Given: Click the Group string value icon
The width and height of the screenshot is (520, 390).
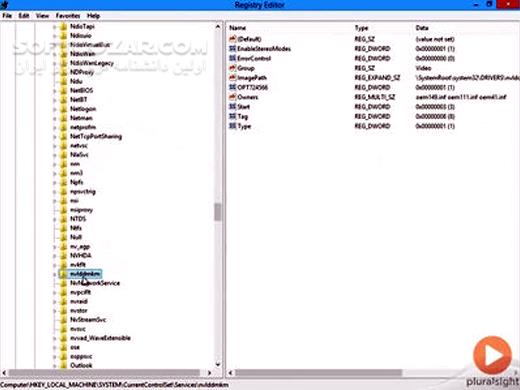Looking at the screenshot, I should coord(233,68).
